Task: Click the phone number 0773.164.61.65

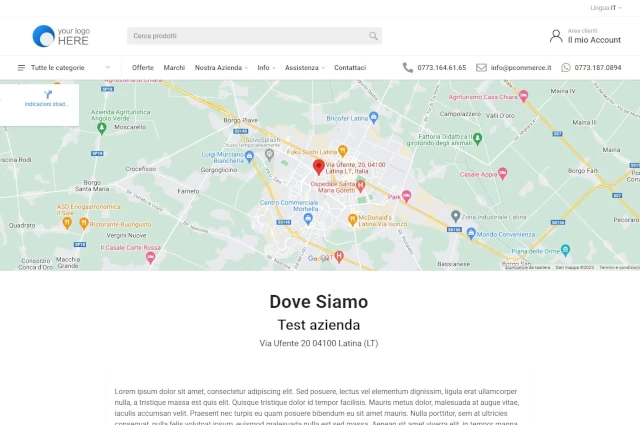Action: (442, 68)
